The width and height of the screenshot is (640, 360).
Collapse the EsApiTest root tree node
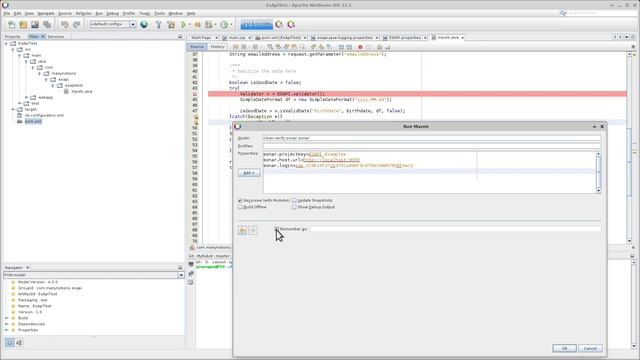[x=6, y=43]
